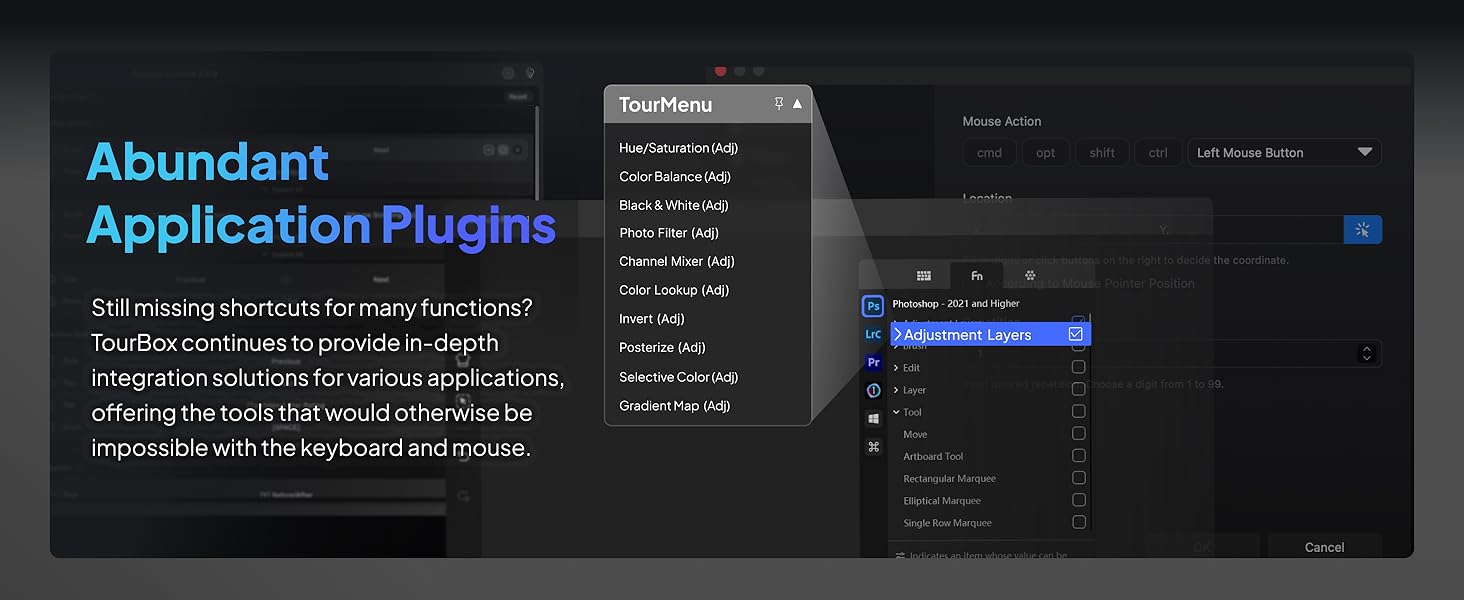Switch to the keyboard tab icon
This screenshot has height=600, width=1464.
coord(924,276)
